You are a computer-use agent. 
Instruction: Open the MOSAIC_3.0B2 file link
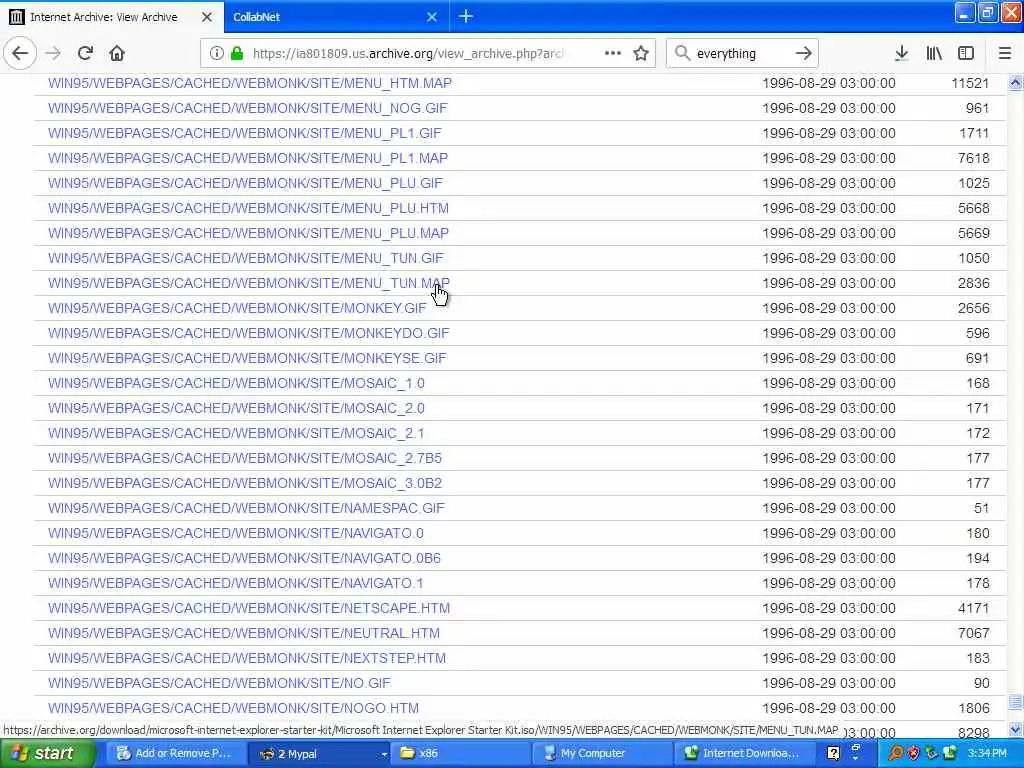point(245,483)
